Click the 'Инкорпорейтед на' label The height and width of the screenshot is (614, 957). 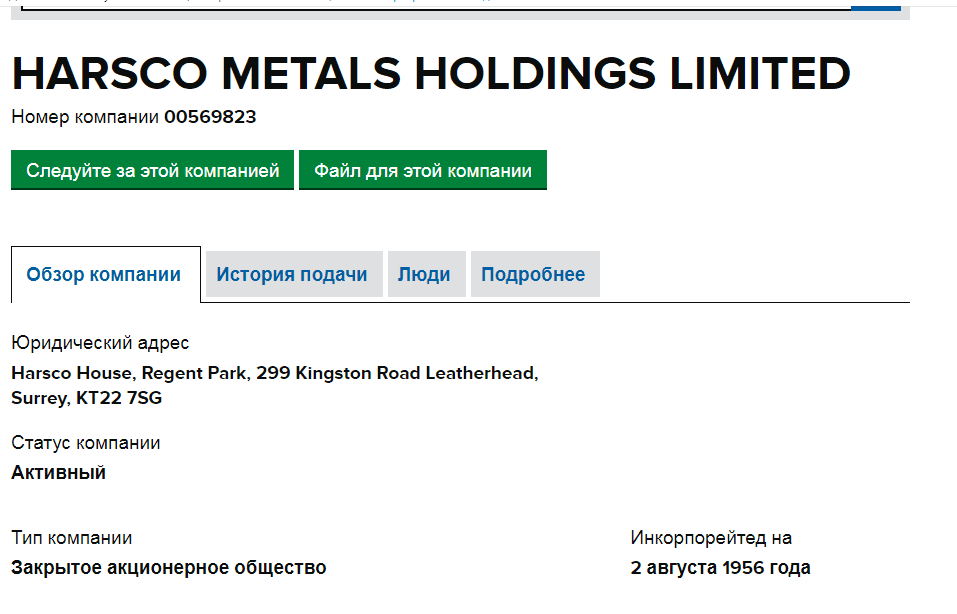tap(711, 538)
